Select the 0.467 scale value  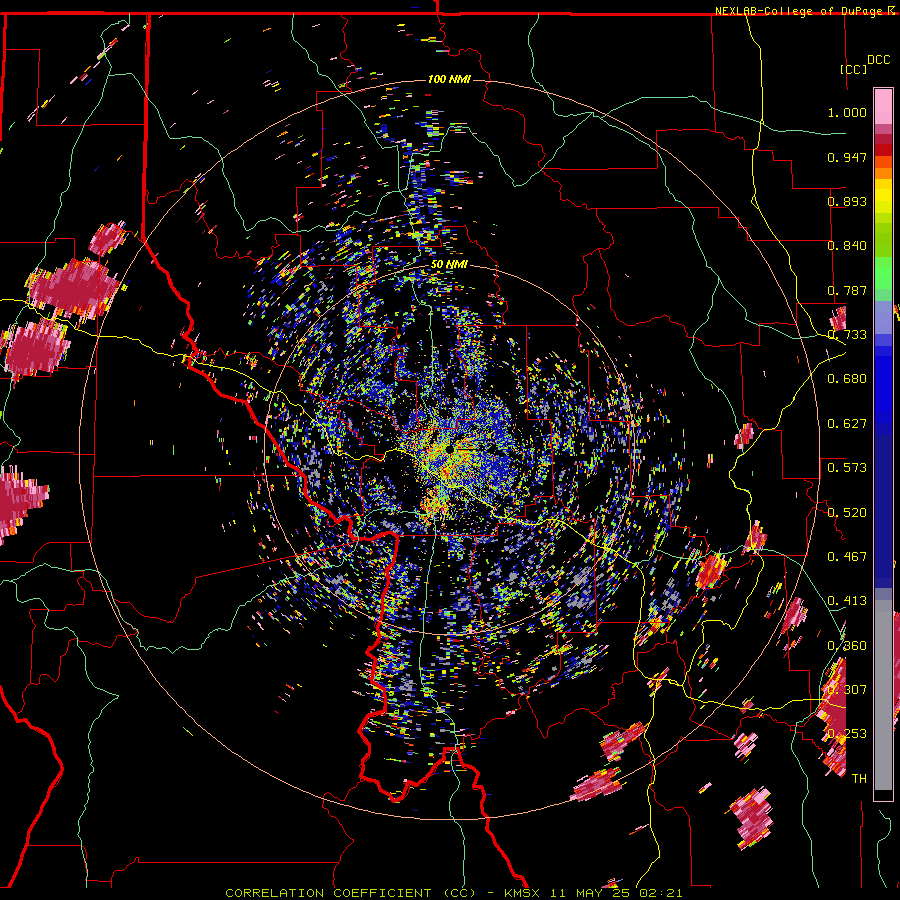[x=847, y=556]
